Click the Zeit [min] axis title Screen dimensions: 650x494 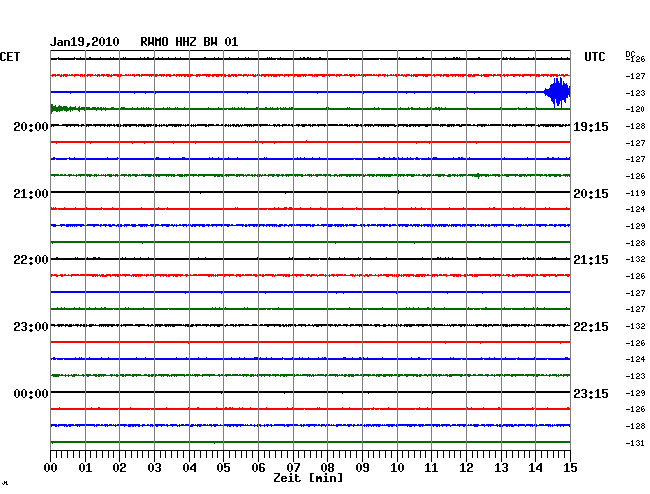click(308, 478)
